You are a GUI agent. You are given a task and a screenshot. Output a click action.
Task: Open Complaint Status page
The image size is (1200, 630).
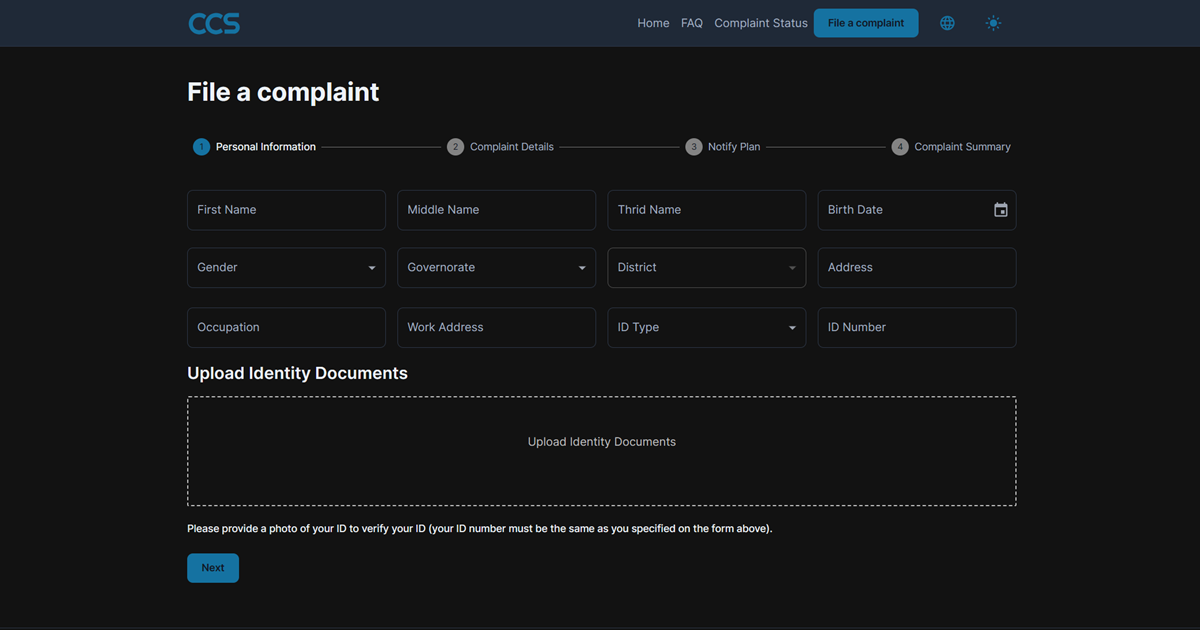click(x=760, y=23)
